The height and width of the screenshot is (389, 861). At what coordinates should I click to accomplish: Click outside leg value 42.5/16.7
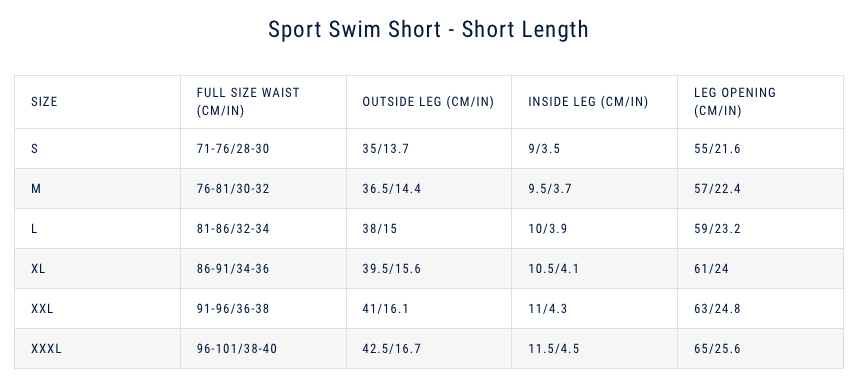392,349
